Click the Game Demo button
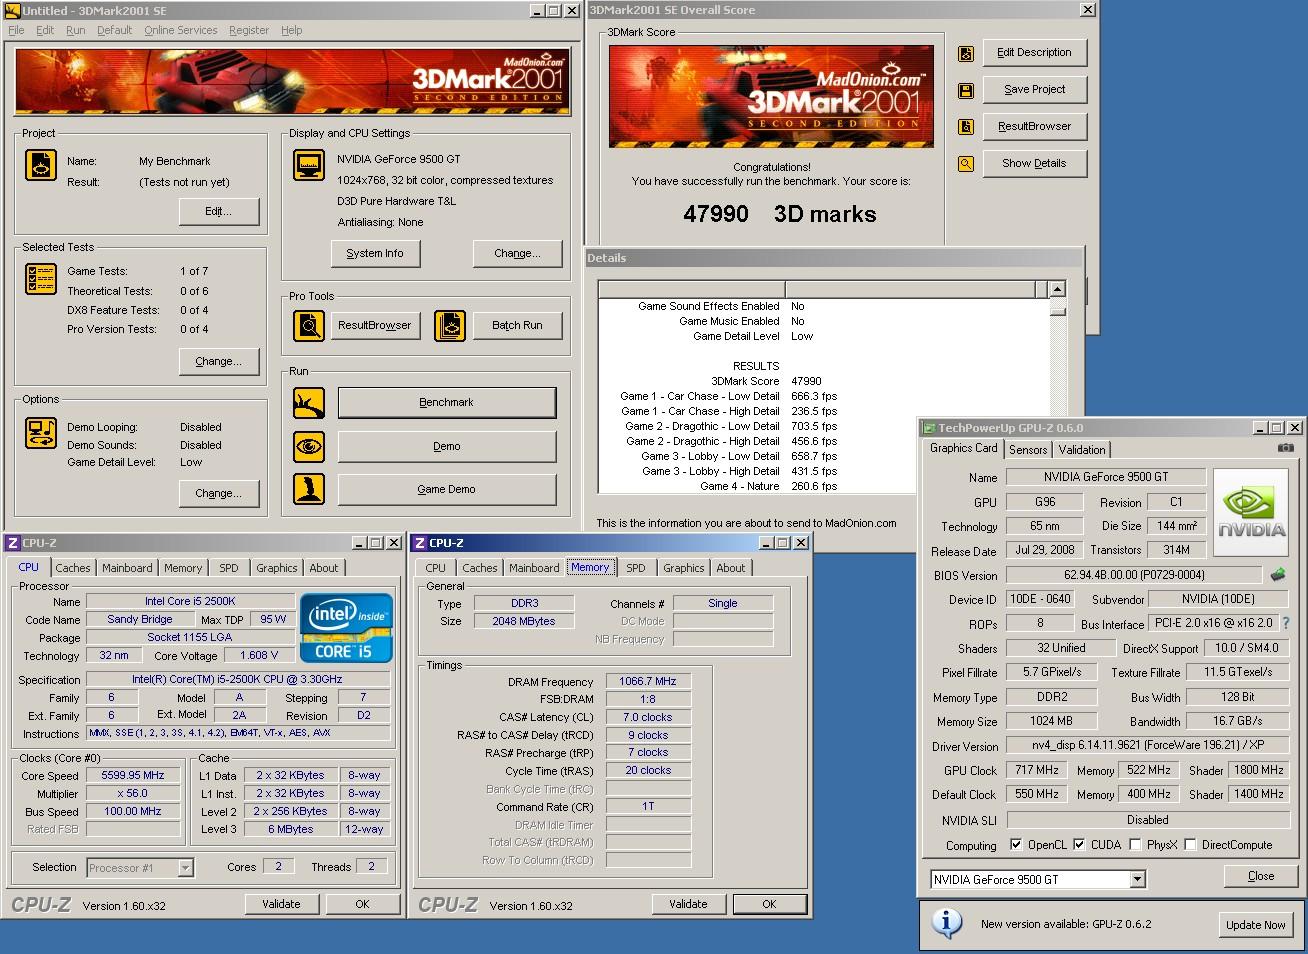This screenshot has width=1308, height=954. 446,489
